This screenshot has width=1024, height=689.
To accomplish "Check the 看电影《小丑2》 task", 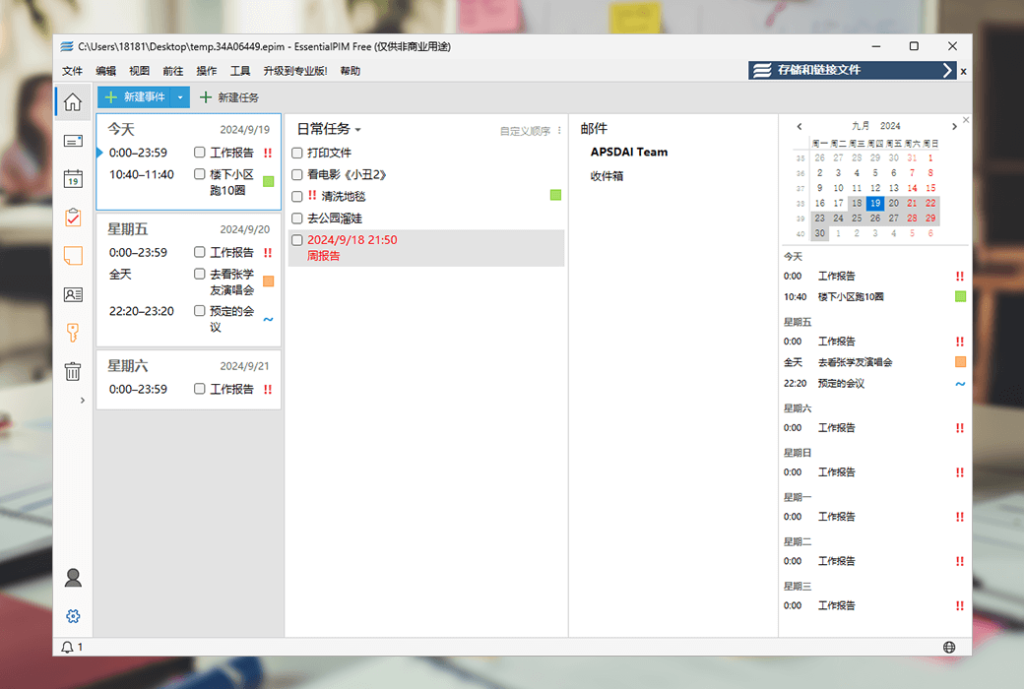I will (296, 174).
